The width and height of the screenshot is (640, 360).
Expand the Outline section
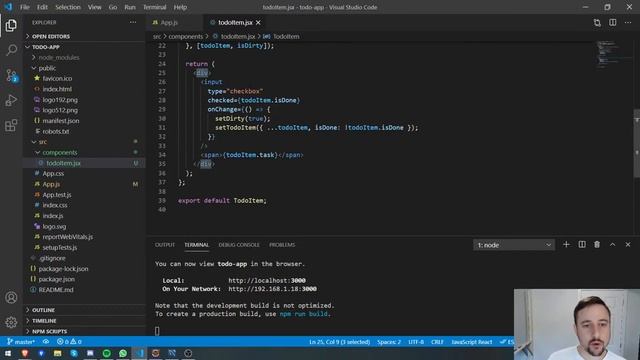coord(43,310)
